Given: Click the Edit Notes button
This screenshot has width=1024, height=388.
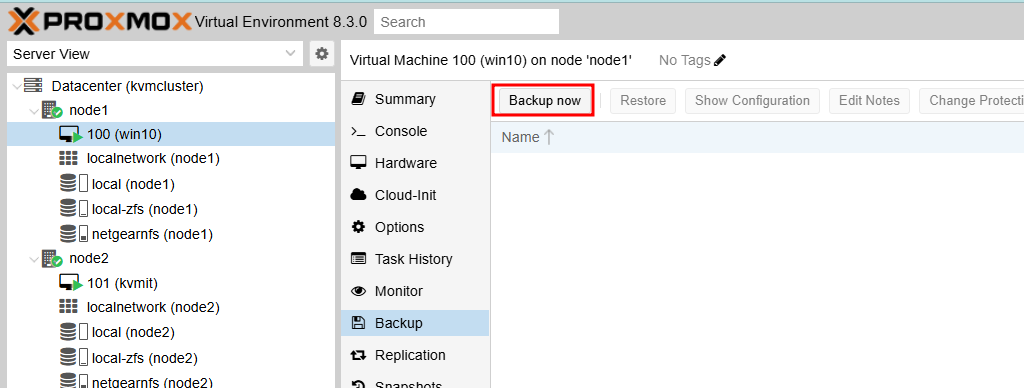Looking at the screenshot, I should click(869, 101).
